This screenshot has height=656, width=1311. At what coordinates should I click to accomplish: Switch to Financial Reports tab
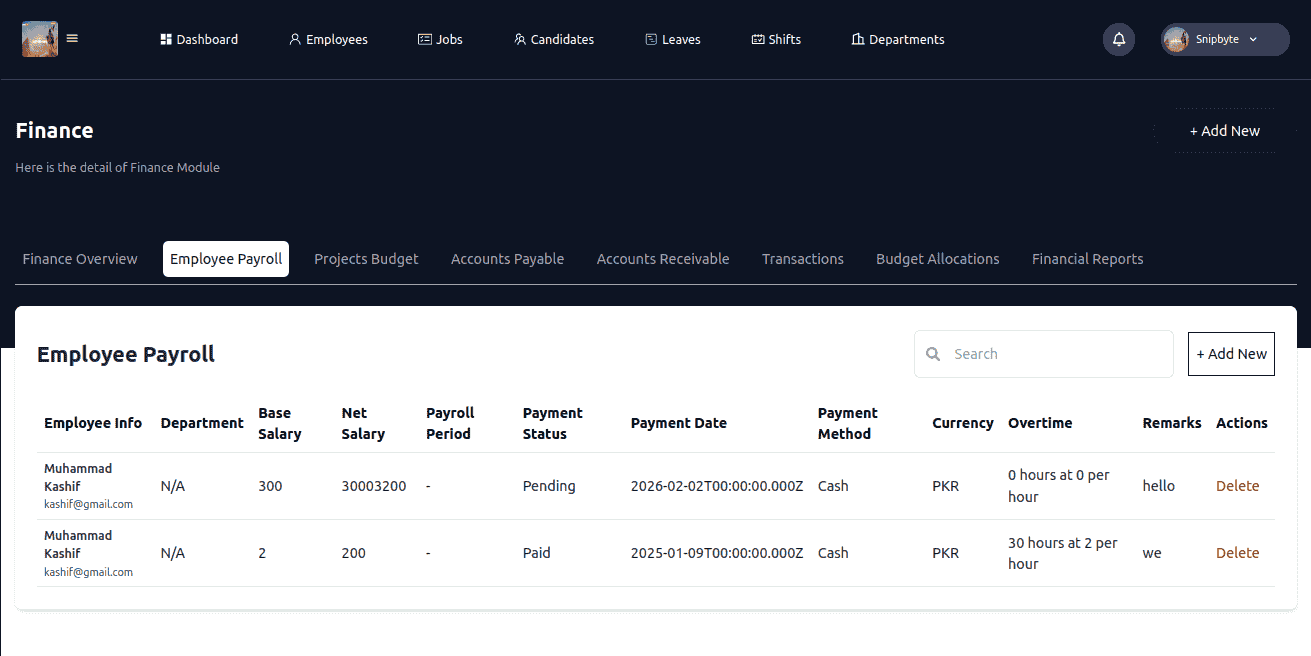1088,259
